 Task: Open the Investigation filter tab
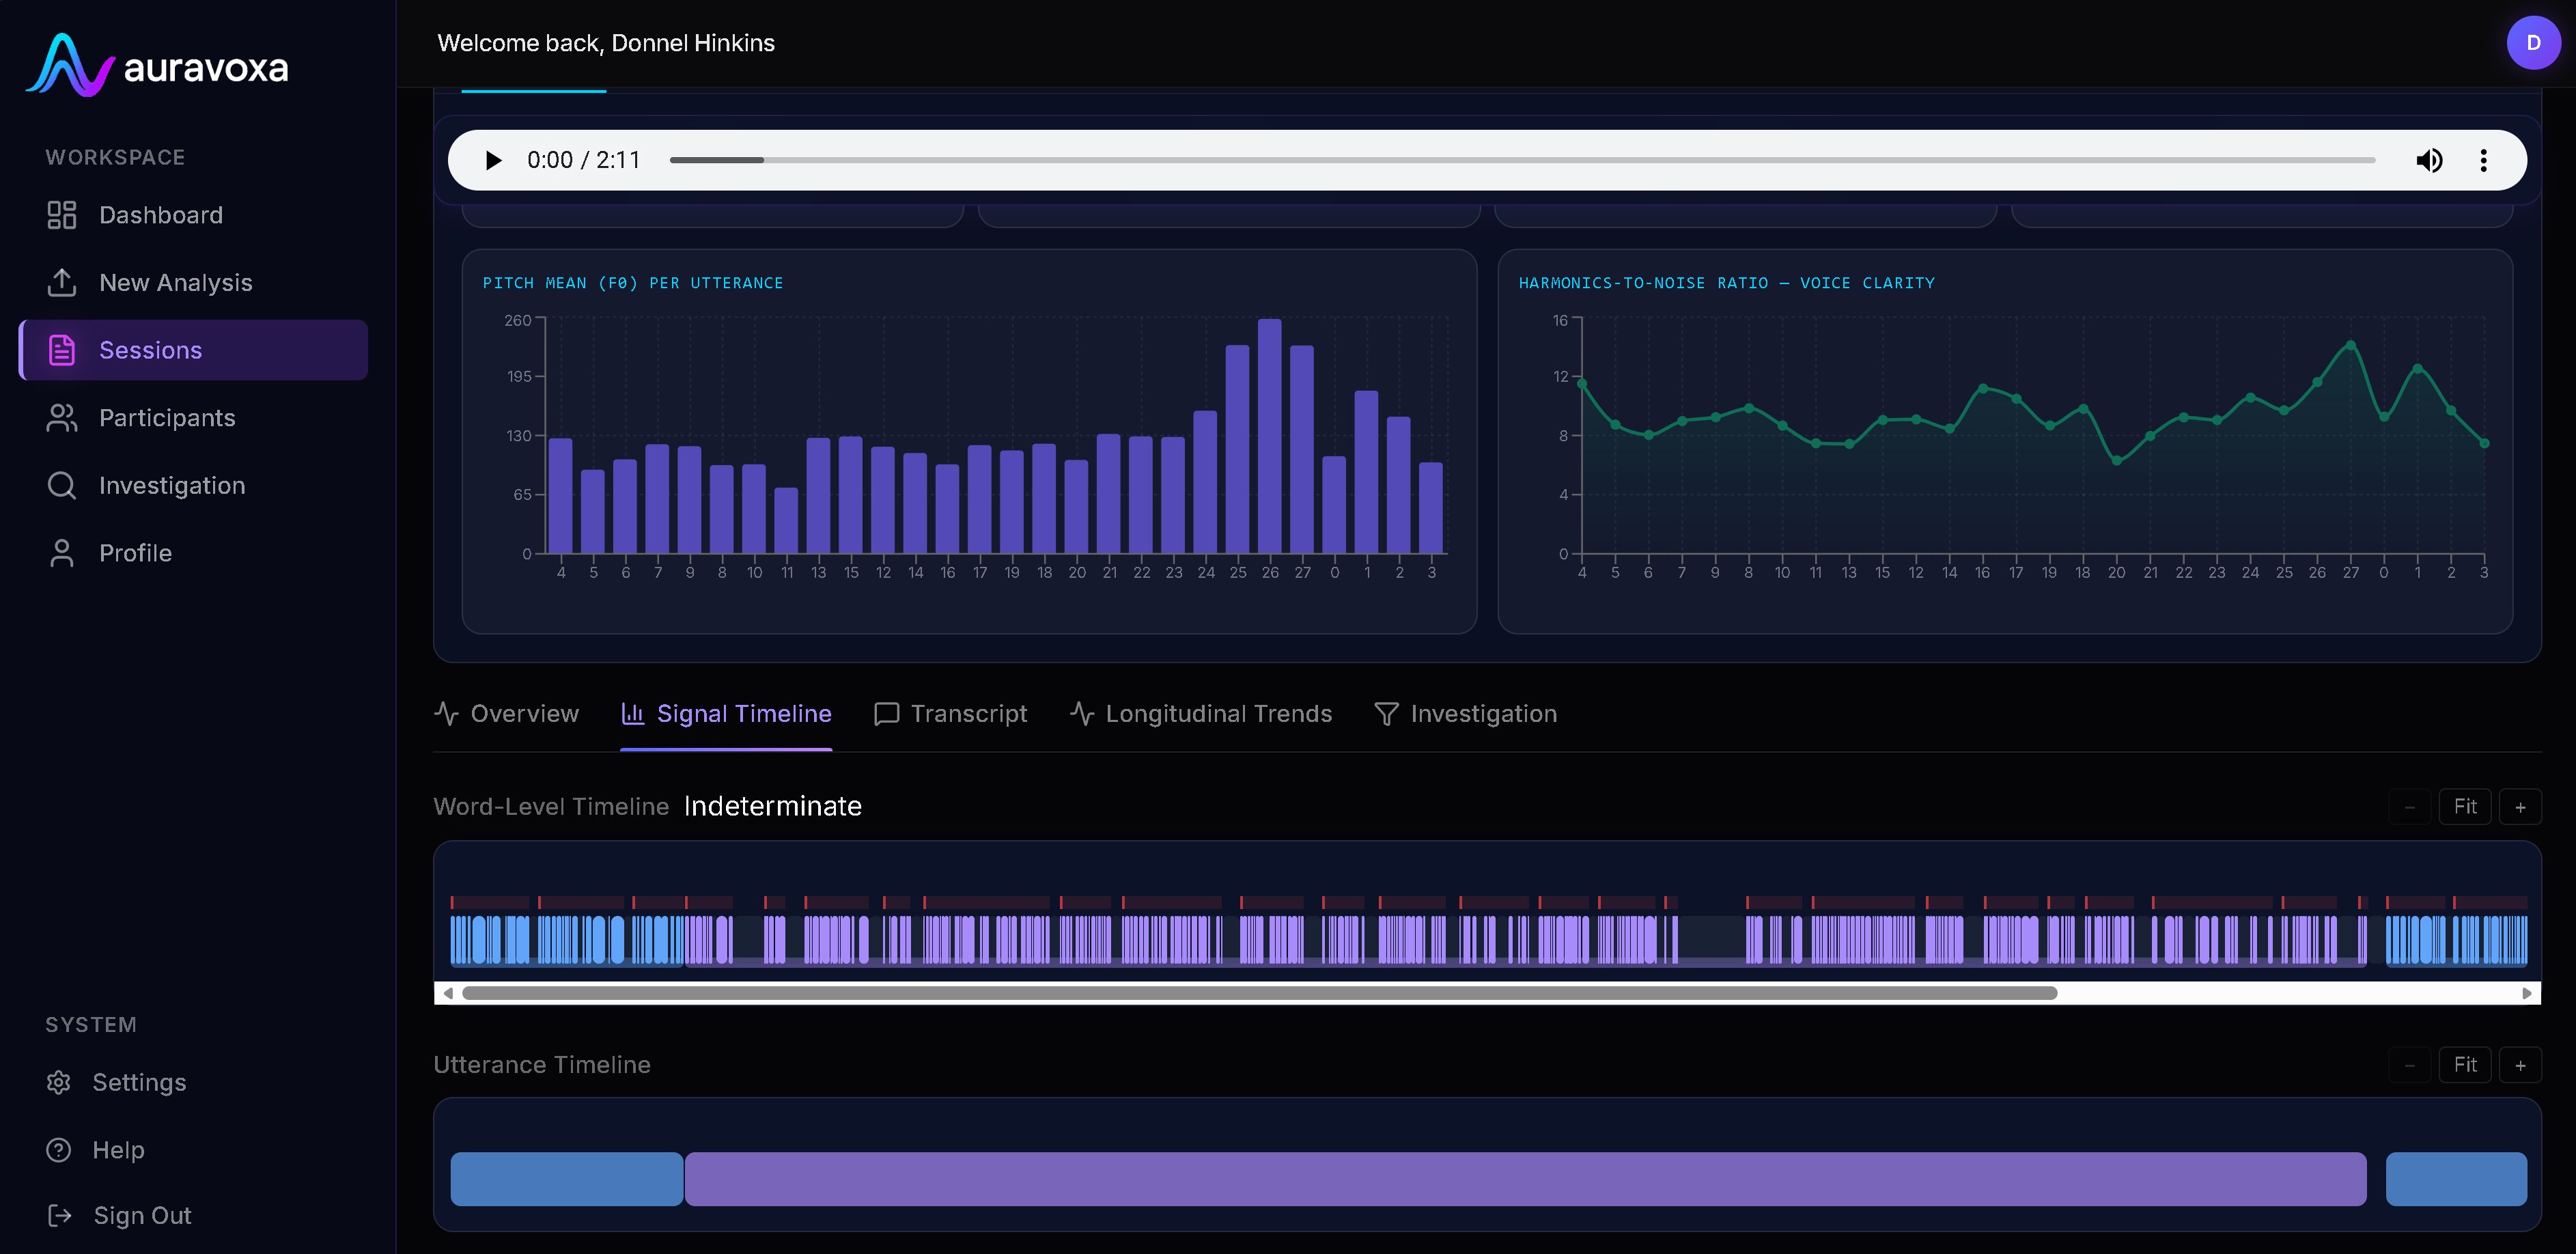click(1465, 714)
